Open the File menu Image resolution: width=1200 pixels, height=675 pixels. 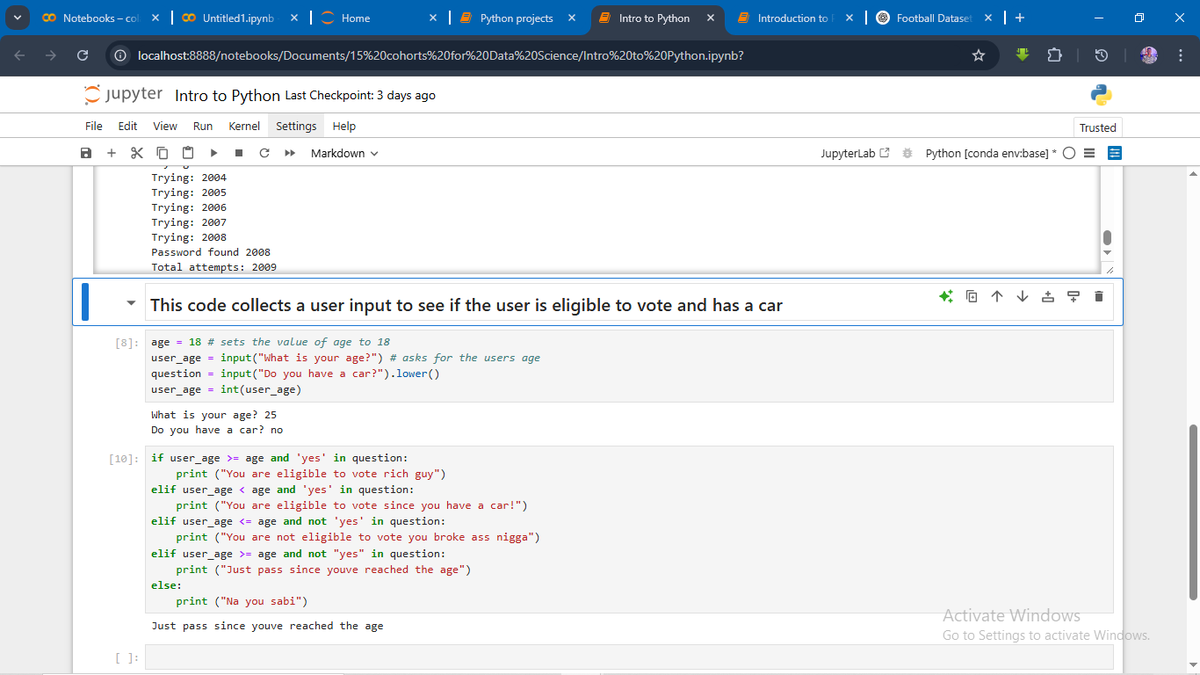(x=93, y=126)
